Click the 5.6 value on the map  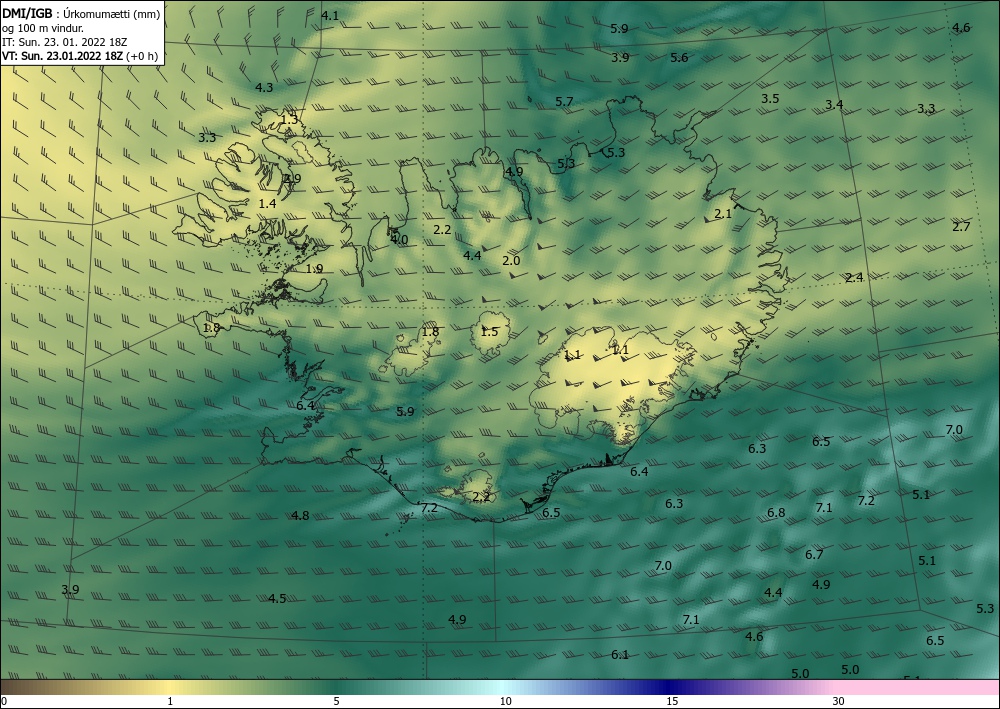(679, 58)
